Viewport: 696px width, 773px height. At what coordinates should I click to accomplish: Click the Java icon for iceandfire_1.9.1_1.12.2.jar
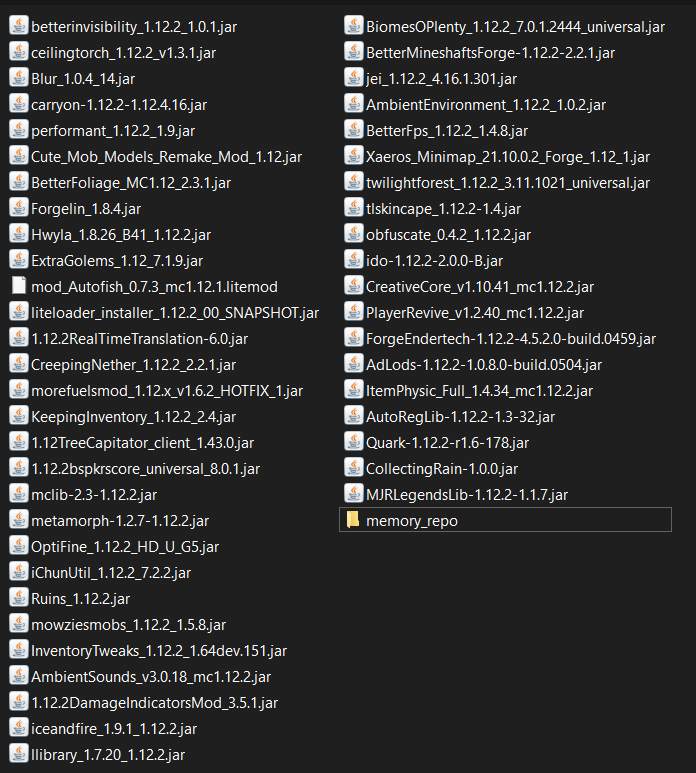[18, 728]
